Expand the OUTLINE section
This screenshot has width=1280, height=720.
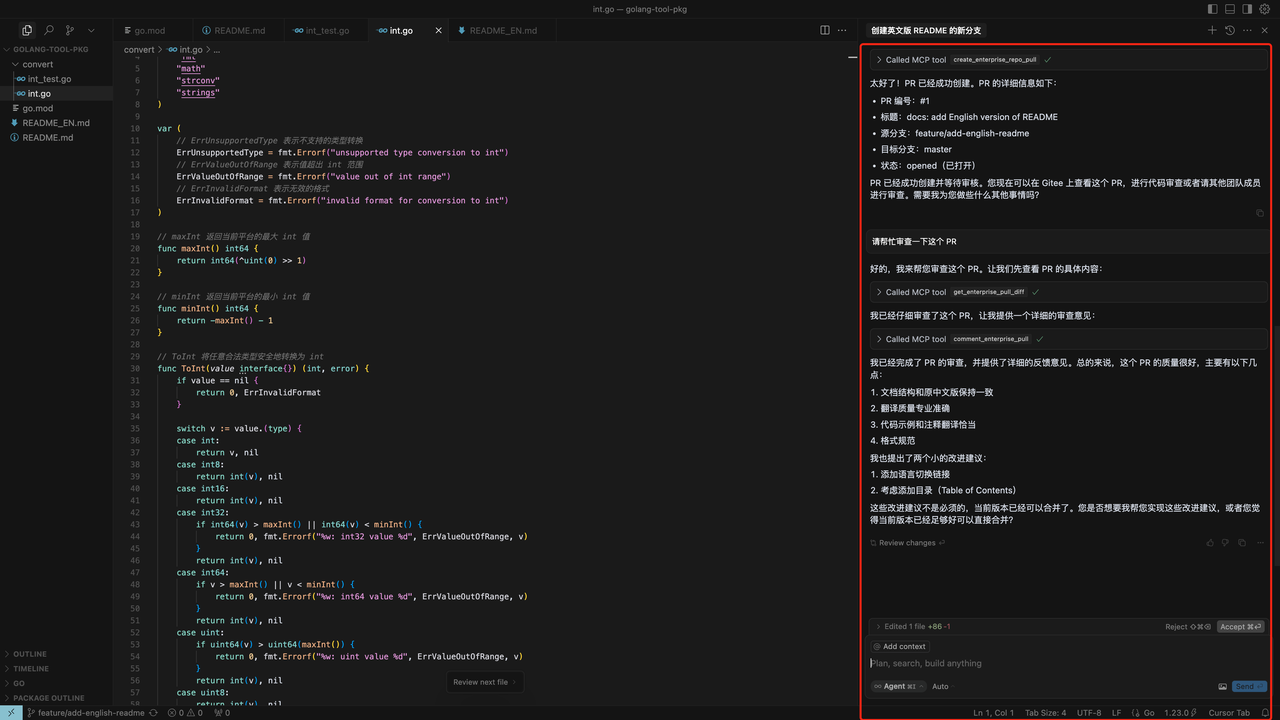point(56,654)
